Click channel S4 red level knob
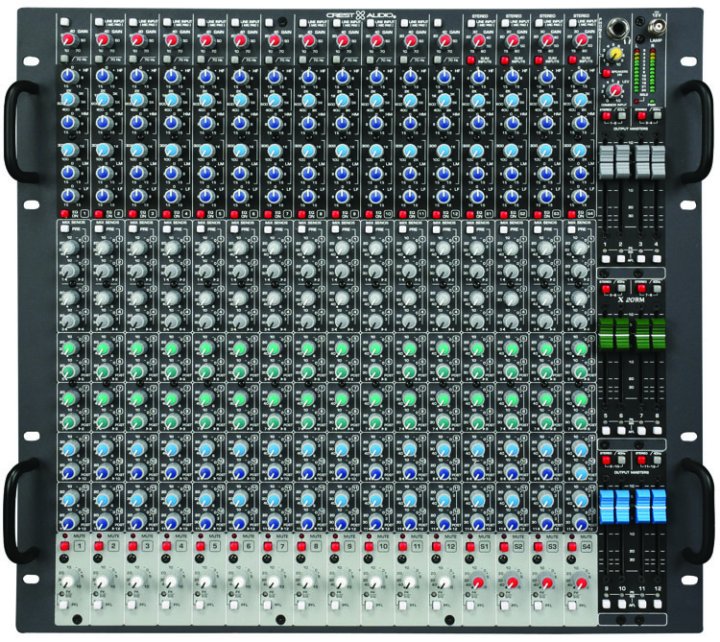This screenshot has width=720, height=642. coord(580,582)
